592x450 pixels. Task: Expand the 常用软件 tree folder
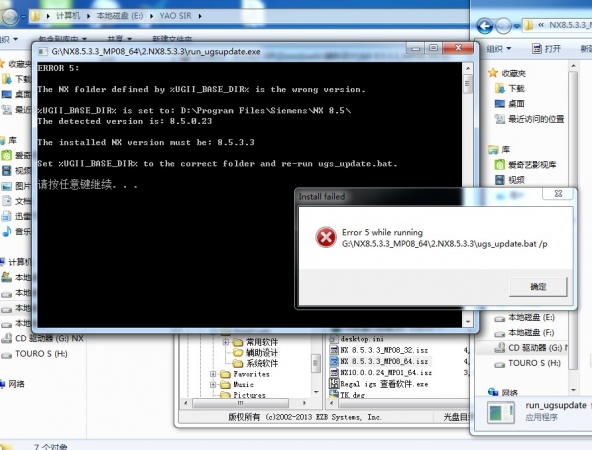coord(225,342)
